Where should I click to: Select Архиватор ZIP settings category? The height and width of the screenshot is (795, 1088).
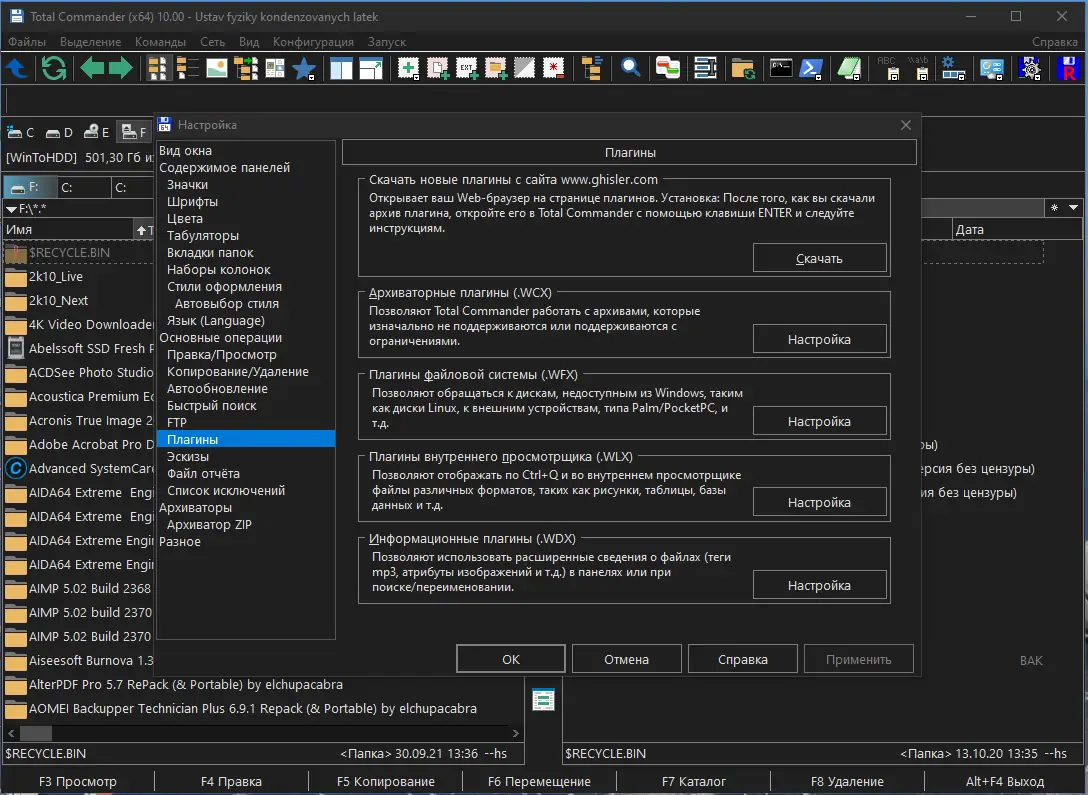pyautogui.click(x=209, y=524)
